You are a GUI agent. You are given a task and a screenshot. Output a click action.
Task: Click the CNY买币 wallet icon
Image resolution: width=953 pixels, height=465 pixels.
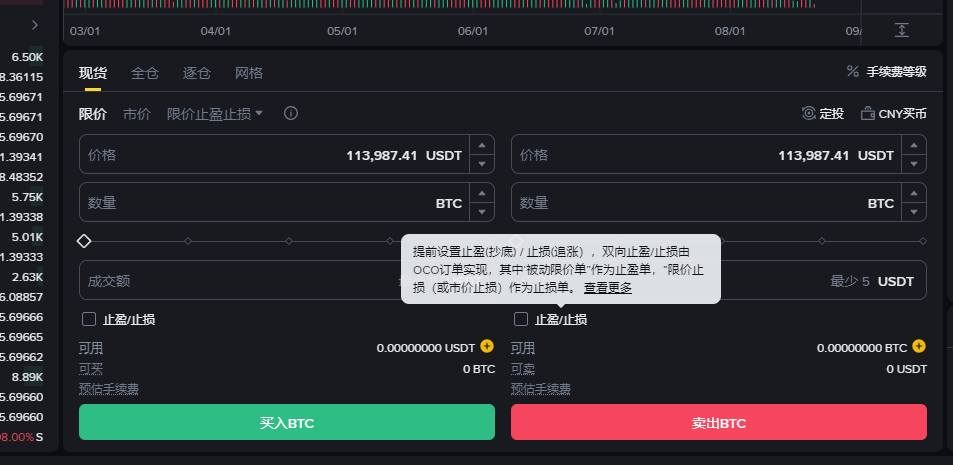868,113
